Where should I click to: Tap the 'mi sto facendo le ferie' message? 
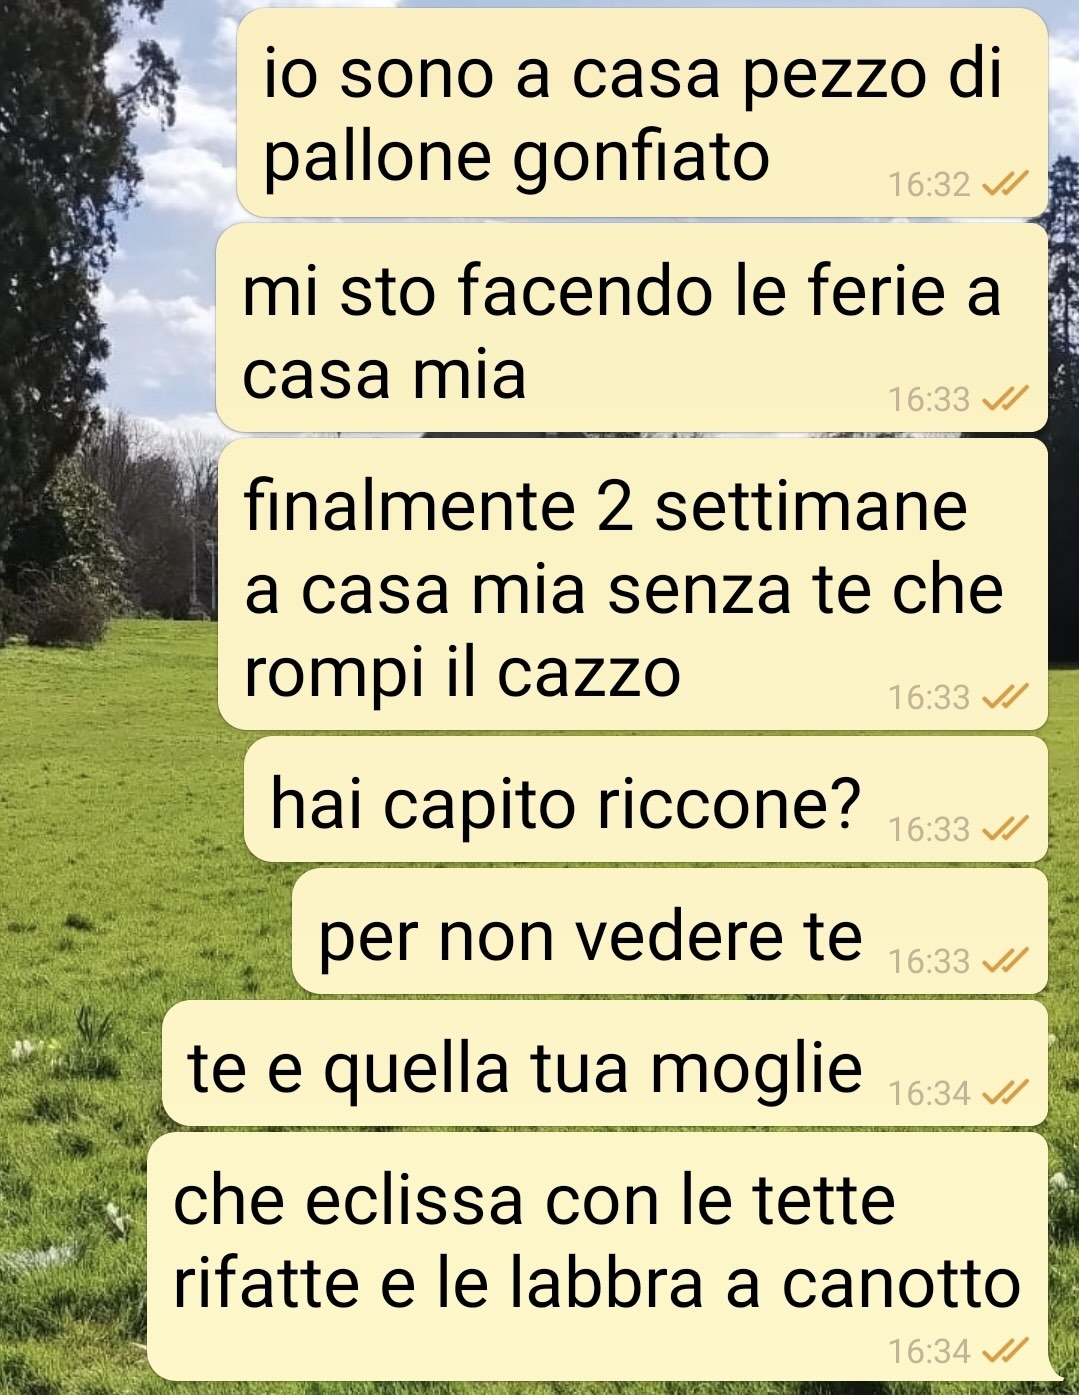631,328
